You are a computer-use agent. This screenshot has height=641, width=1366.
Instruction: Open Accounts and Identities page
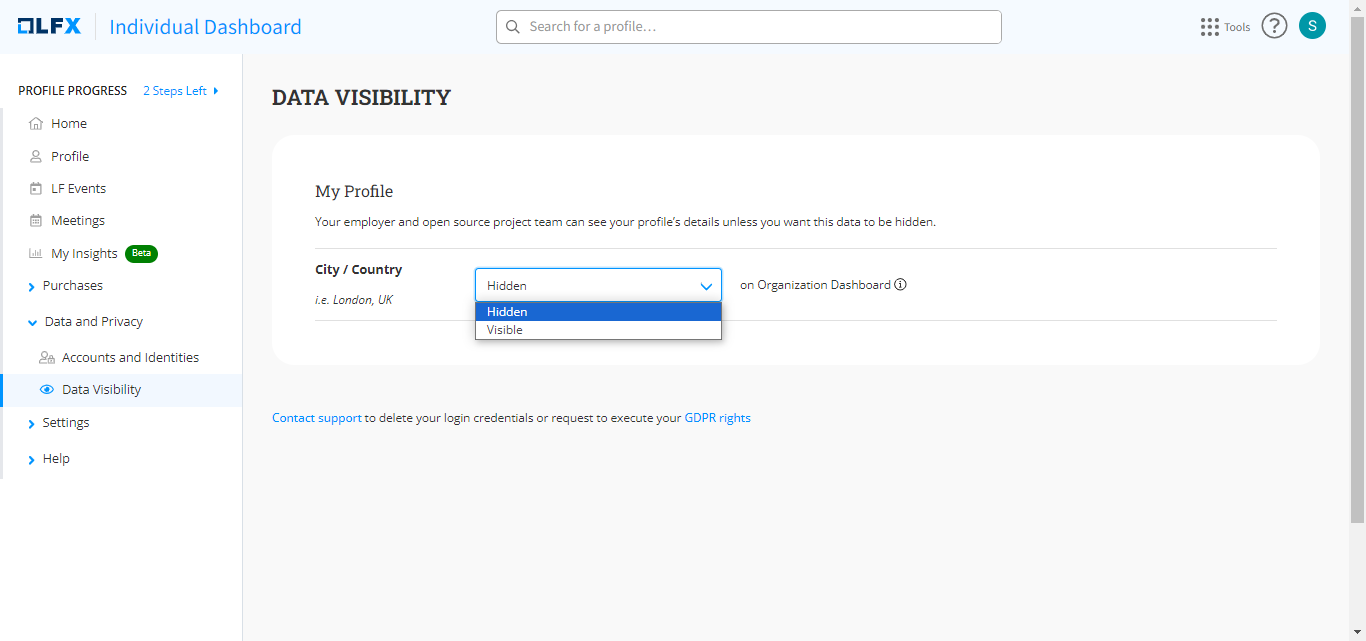(130, 358)
